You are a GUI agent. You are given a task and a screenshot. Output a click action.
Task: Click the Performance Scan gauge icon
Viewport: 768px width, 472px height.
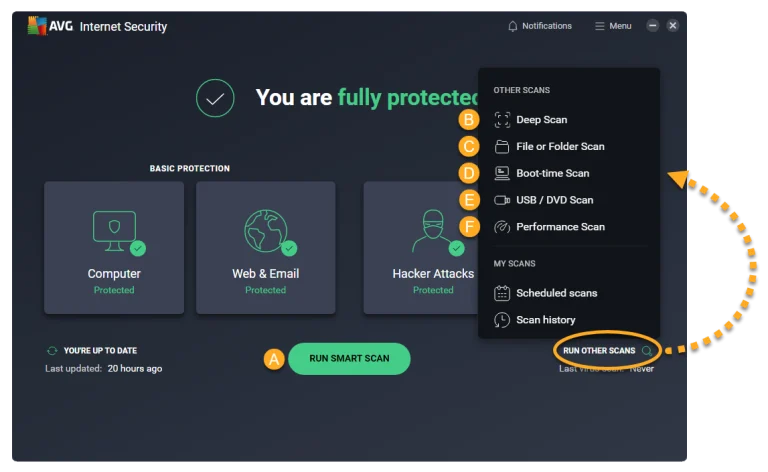[502, 227]
